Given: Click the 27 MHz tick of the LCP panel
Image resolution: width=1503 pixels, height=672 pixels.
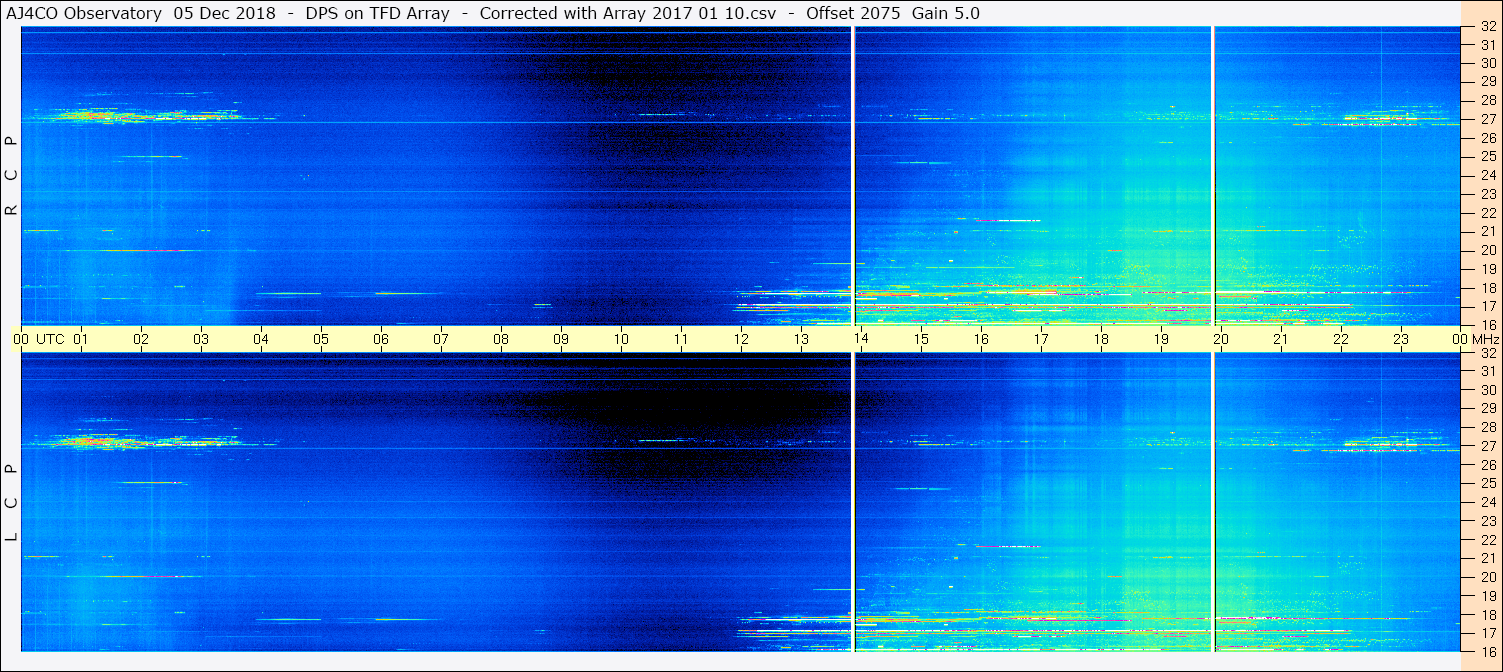Looking at the screenshot, I should pyautogui.click(x=1488, y=446).
